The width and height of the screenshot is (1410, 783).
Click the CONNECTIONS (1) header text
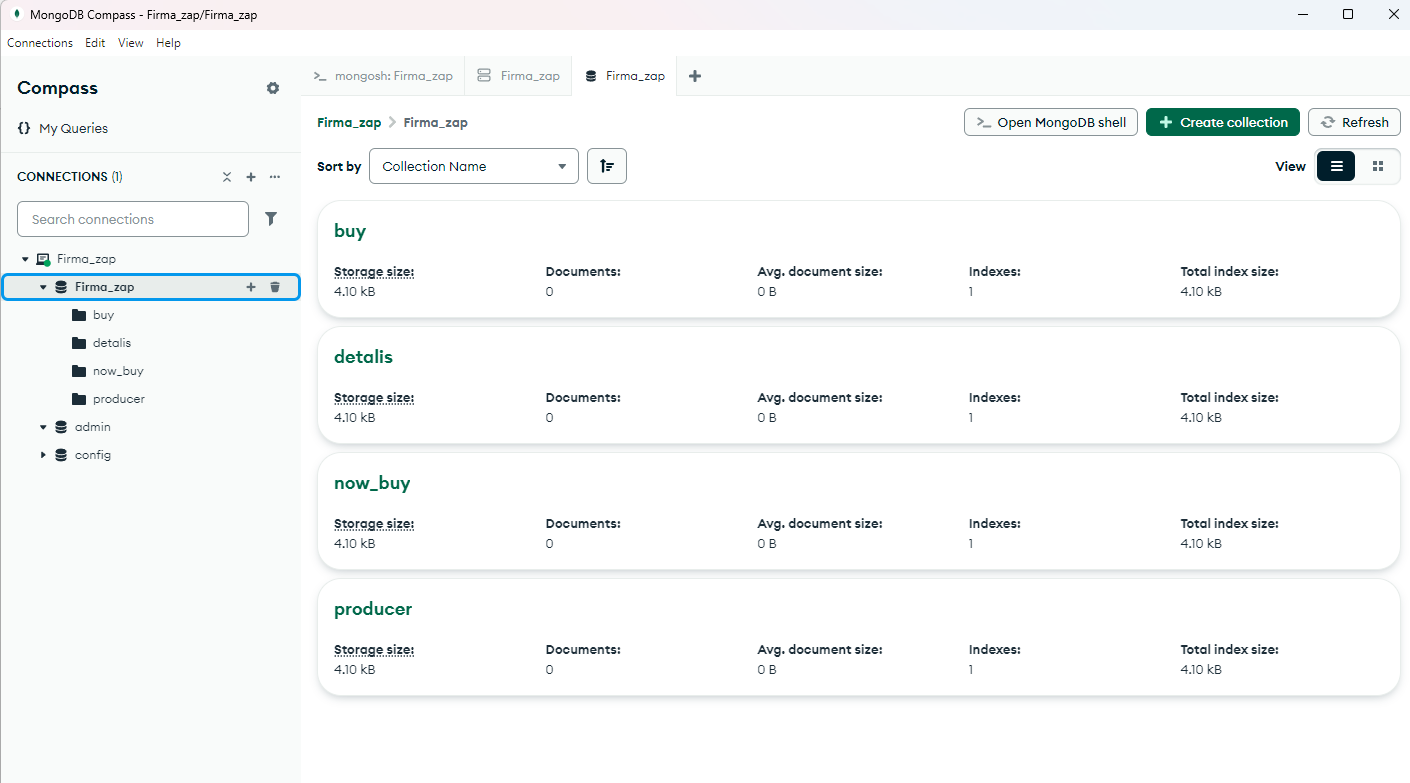(70, 177)
